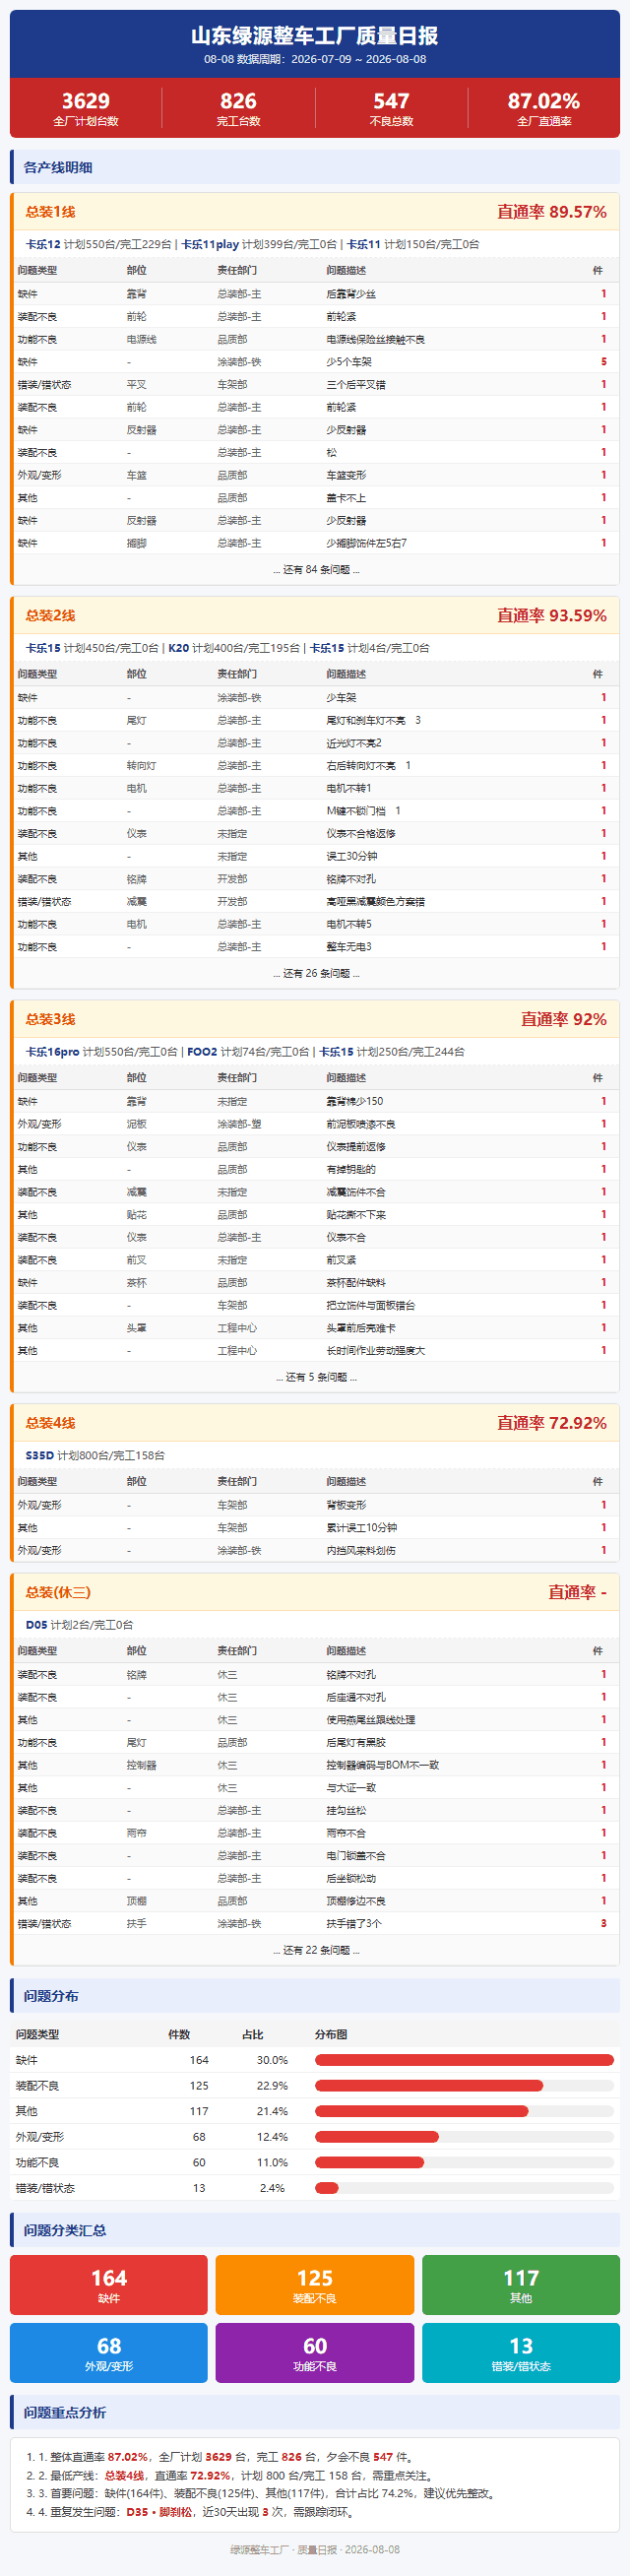Click the 缺件 distribution bar at 30.0%
Image resolution: width=630 pixels, height=2576 pixels.
point(464,2060)
